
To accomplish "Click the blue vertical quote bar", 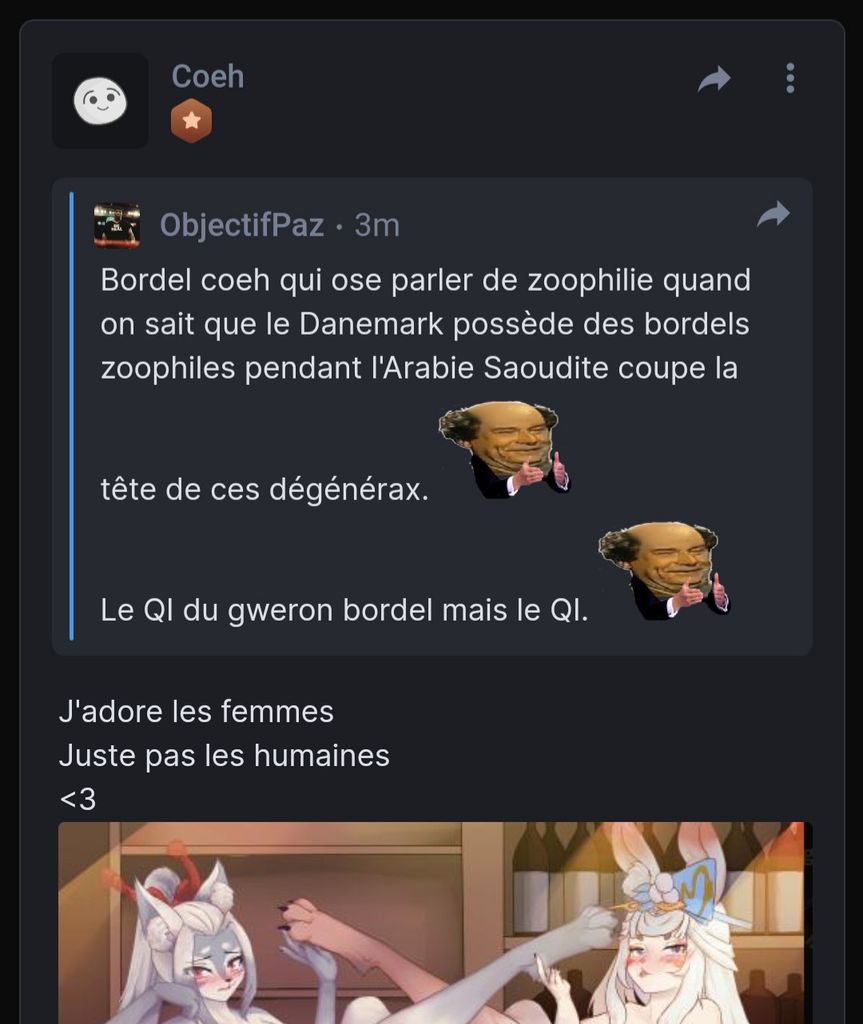I will [x=71, y=416].
